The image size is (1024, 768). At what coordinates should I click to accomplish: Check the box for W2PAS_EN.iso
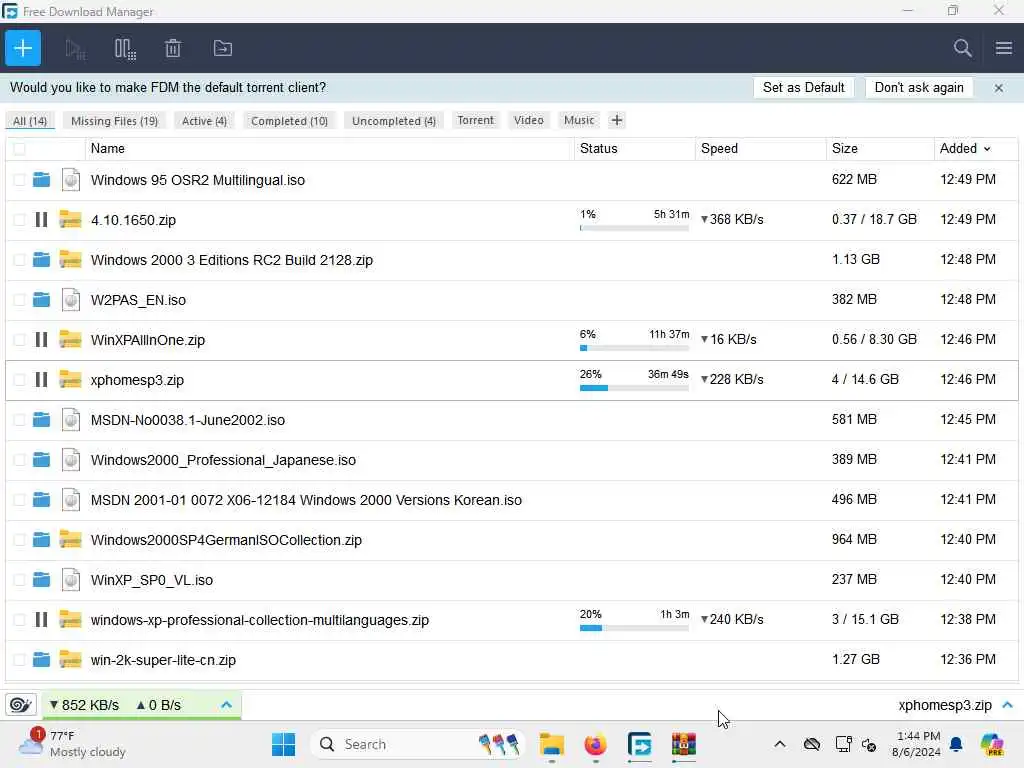coord(20,299)
